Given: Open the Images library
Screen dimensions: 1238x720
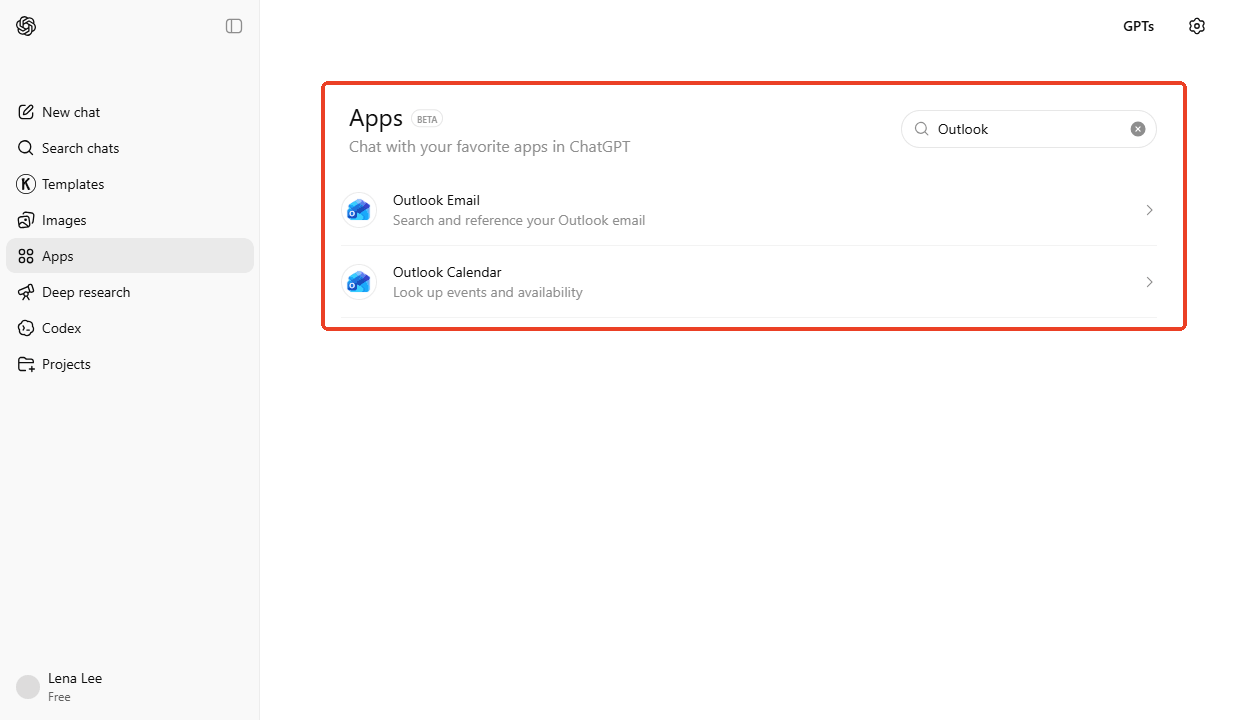Looking at the screenshot, I should [66, 219].
